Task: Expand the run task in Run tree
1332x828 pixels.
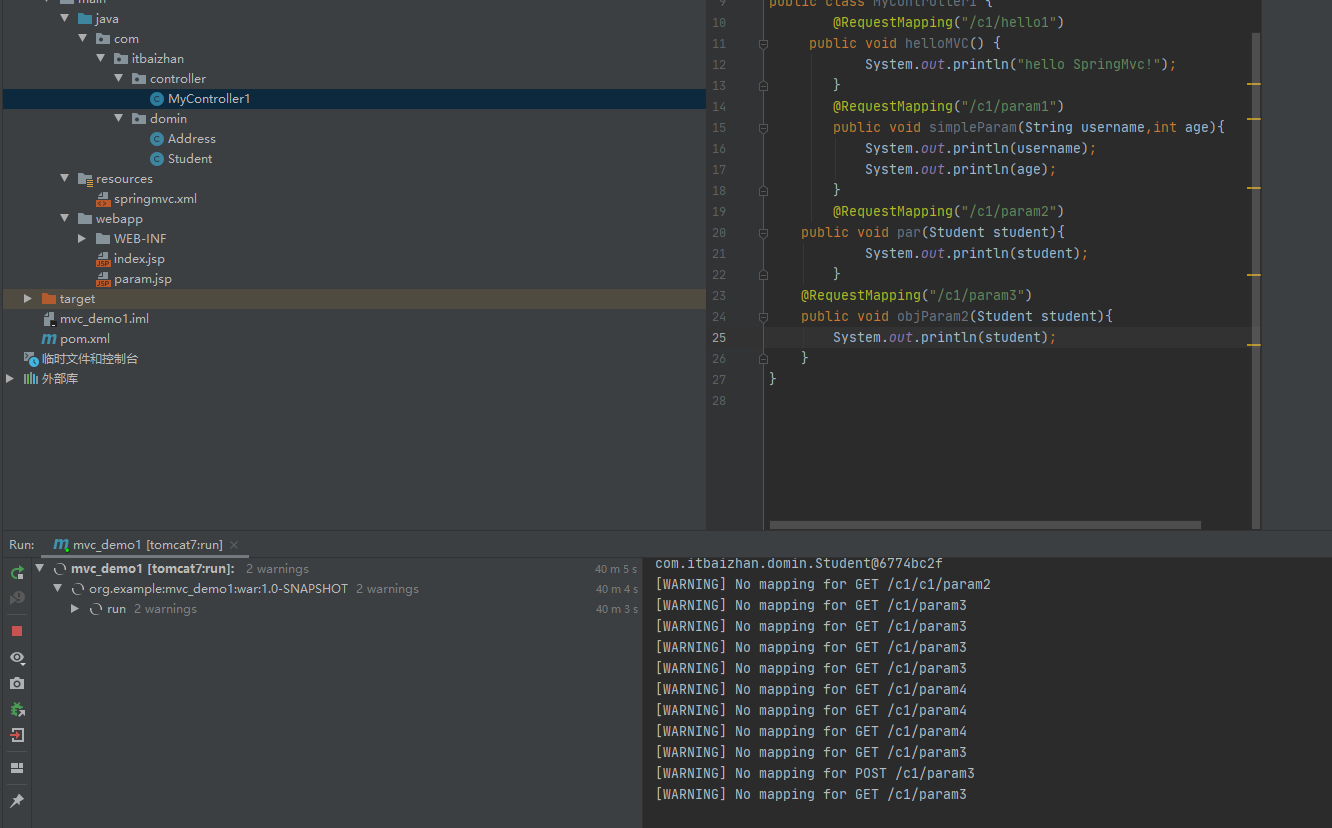Action: (x=75, y=609)
